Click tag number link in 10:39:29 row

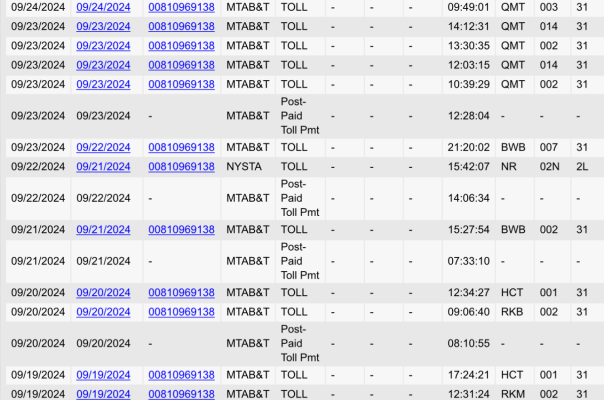pyautogui.click(x=181, y=85)
